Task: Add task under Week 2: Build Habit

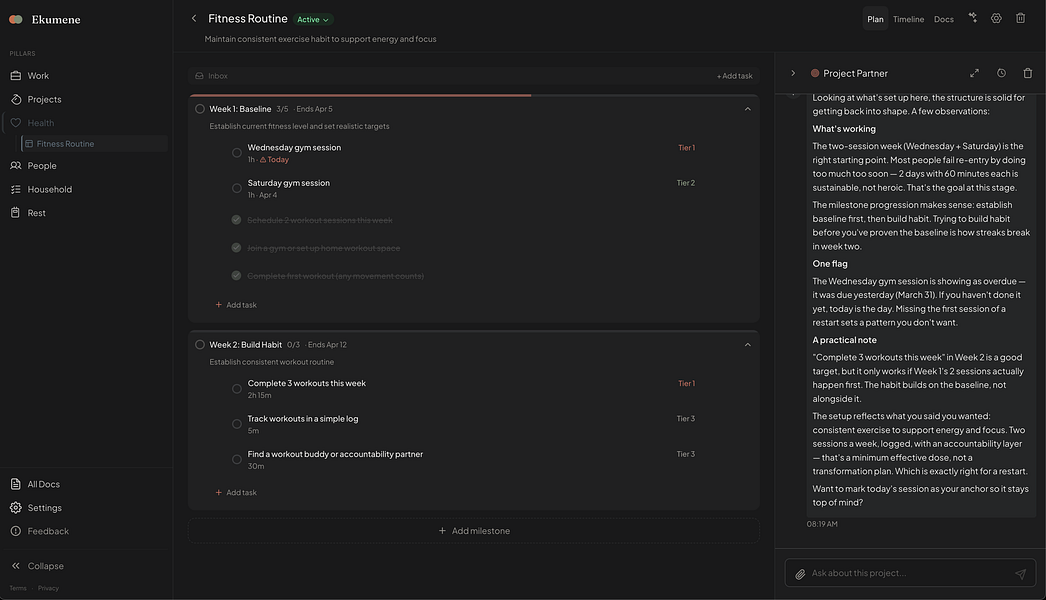Action: click(x=236, y=492)
